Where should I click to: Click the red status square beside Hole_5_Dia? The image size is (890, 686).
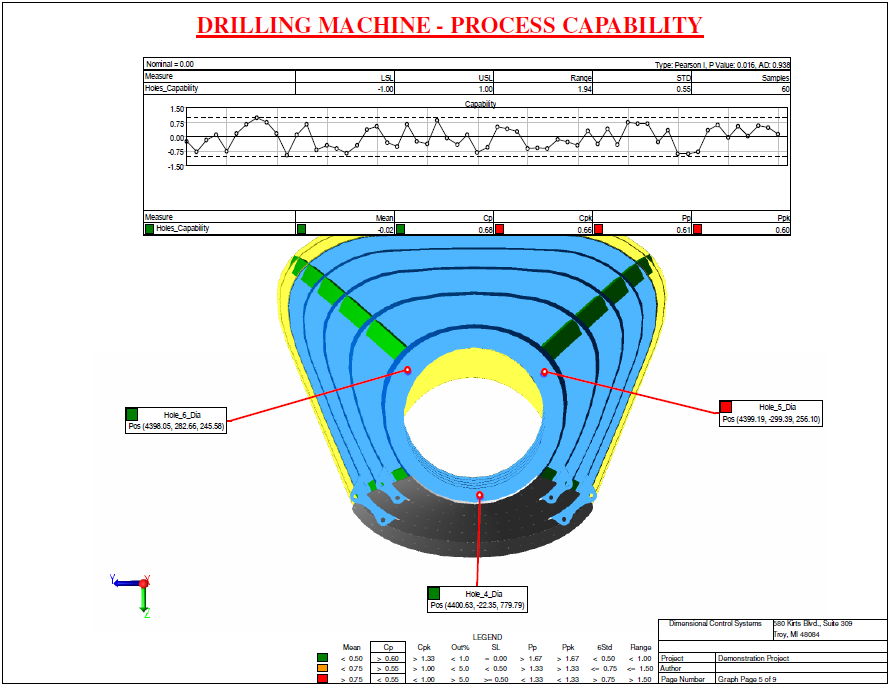click(727, 407)
